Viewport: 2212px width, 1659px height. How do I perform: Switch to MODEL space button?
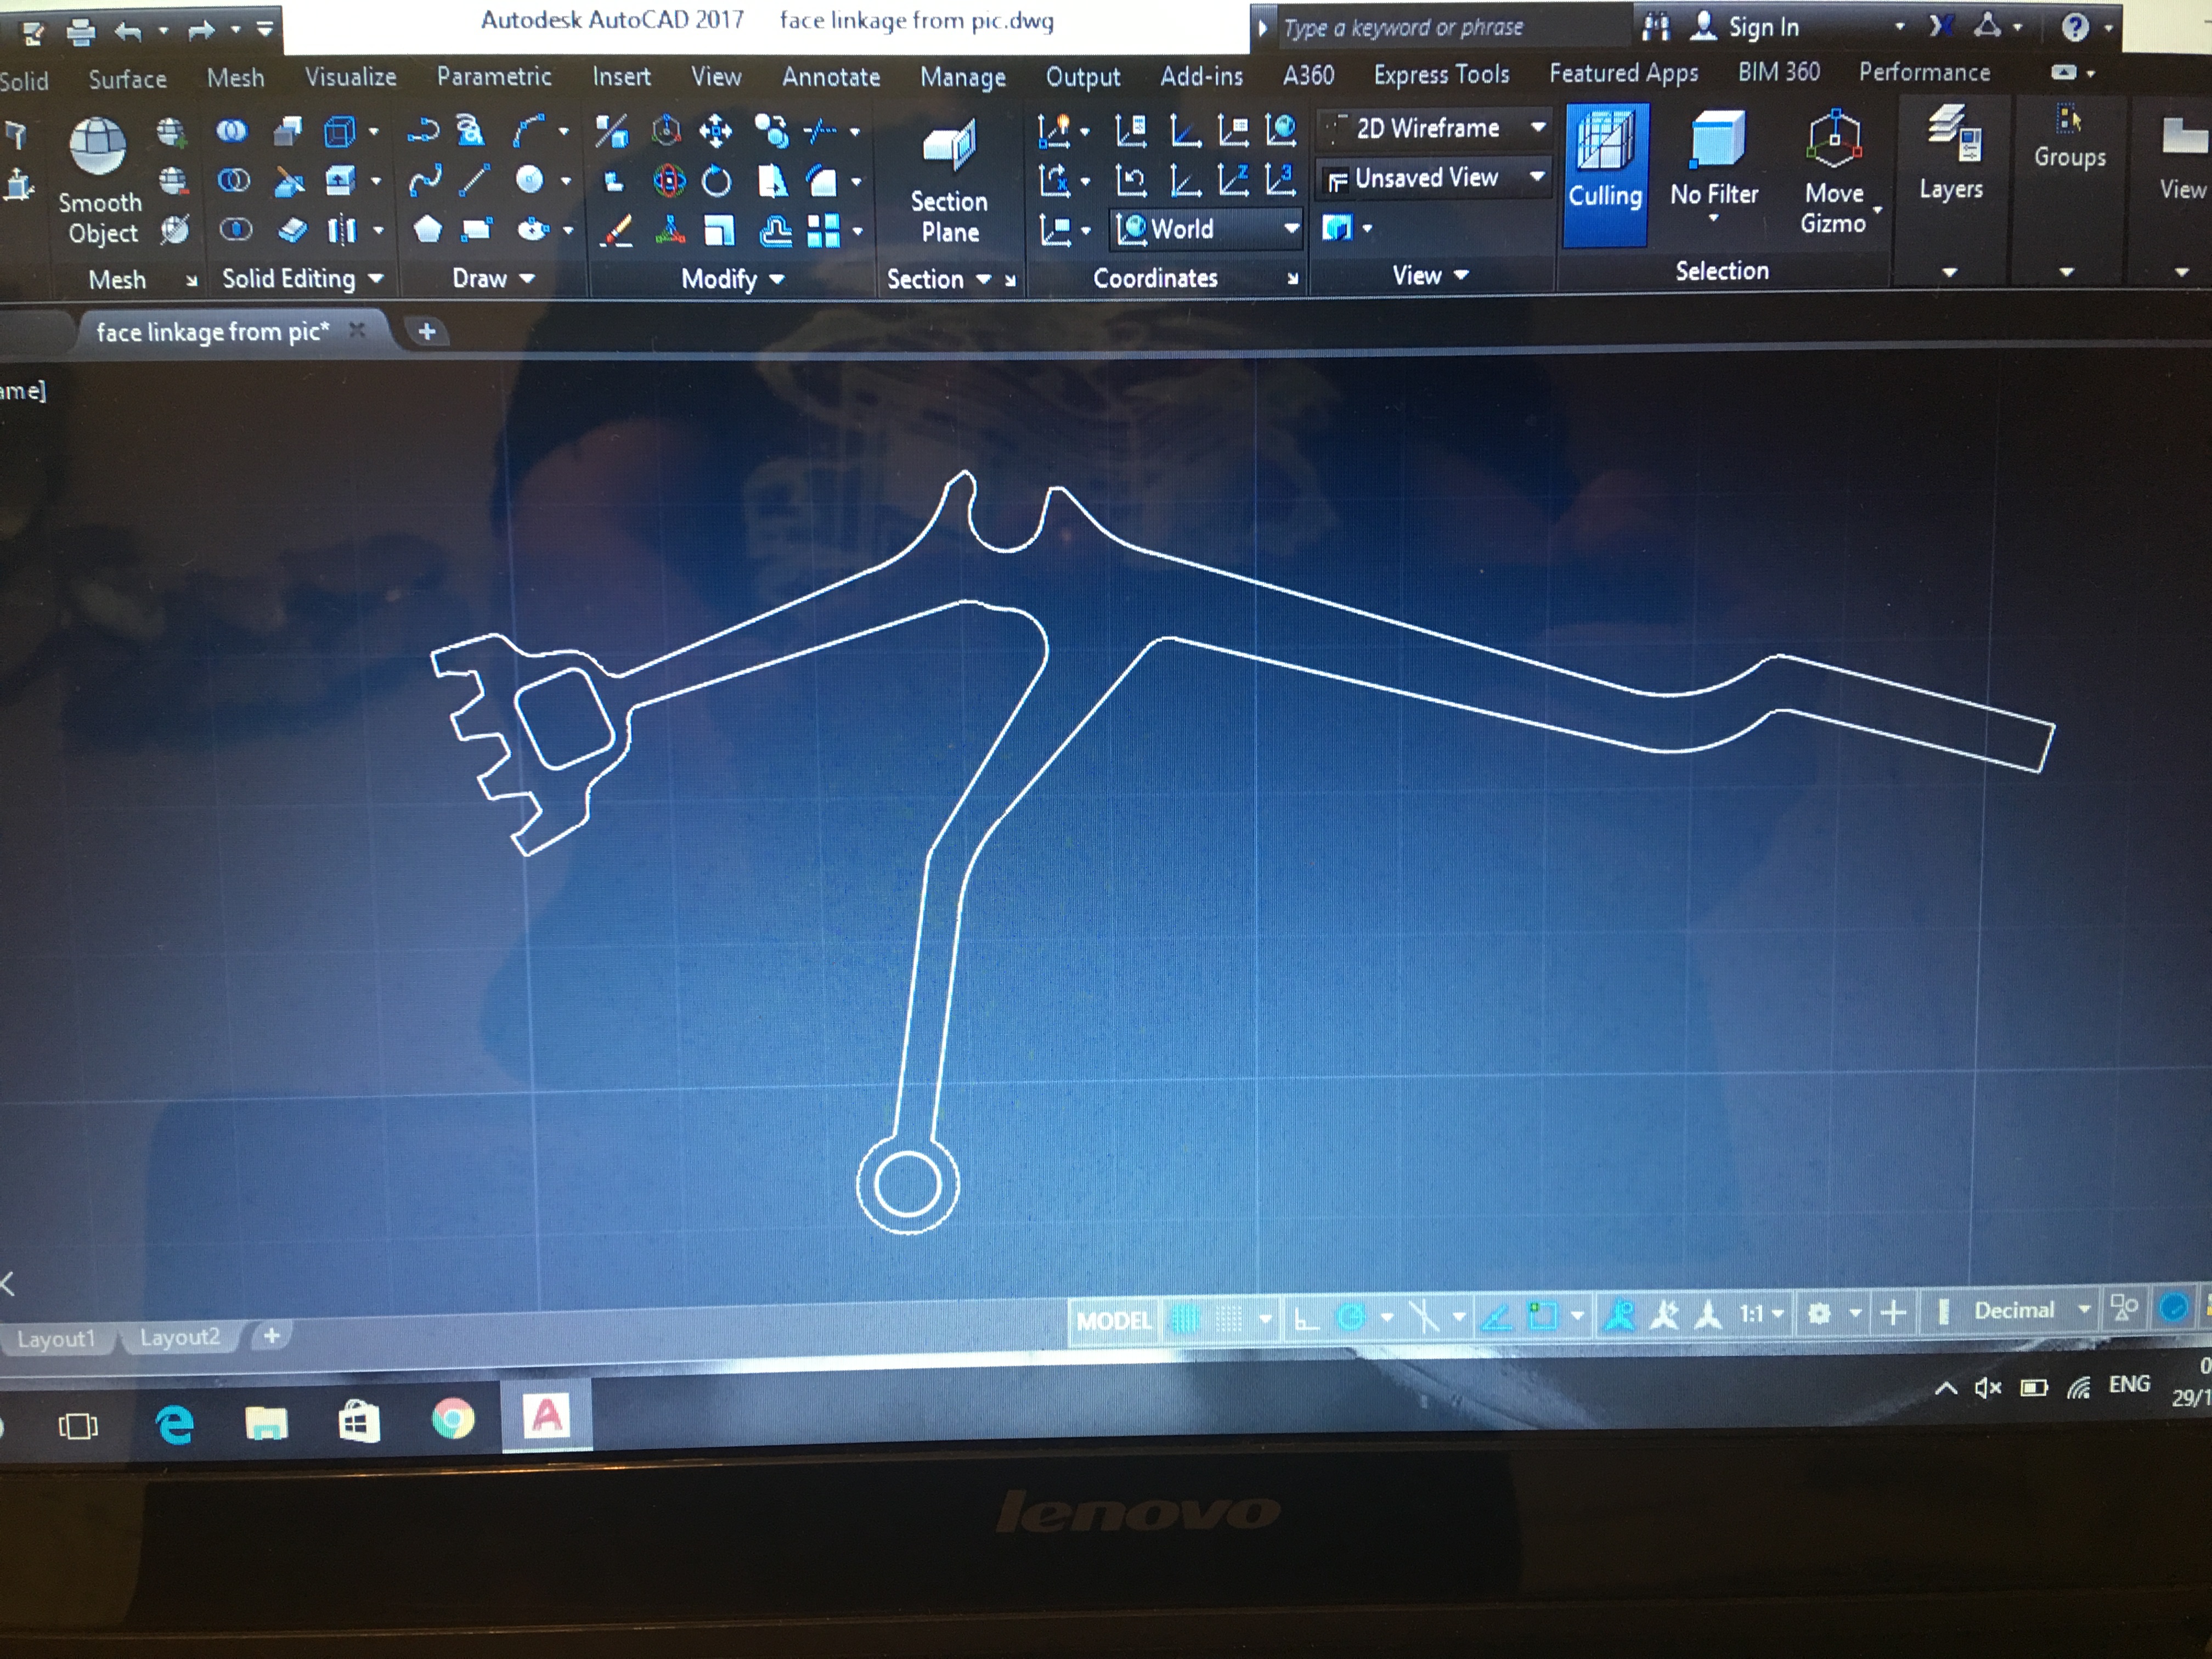(x=1113, y=1321)
